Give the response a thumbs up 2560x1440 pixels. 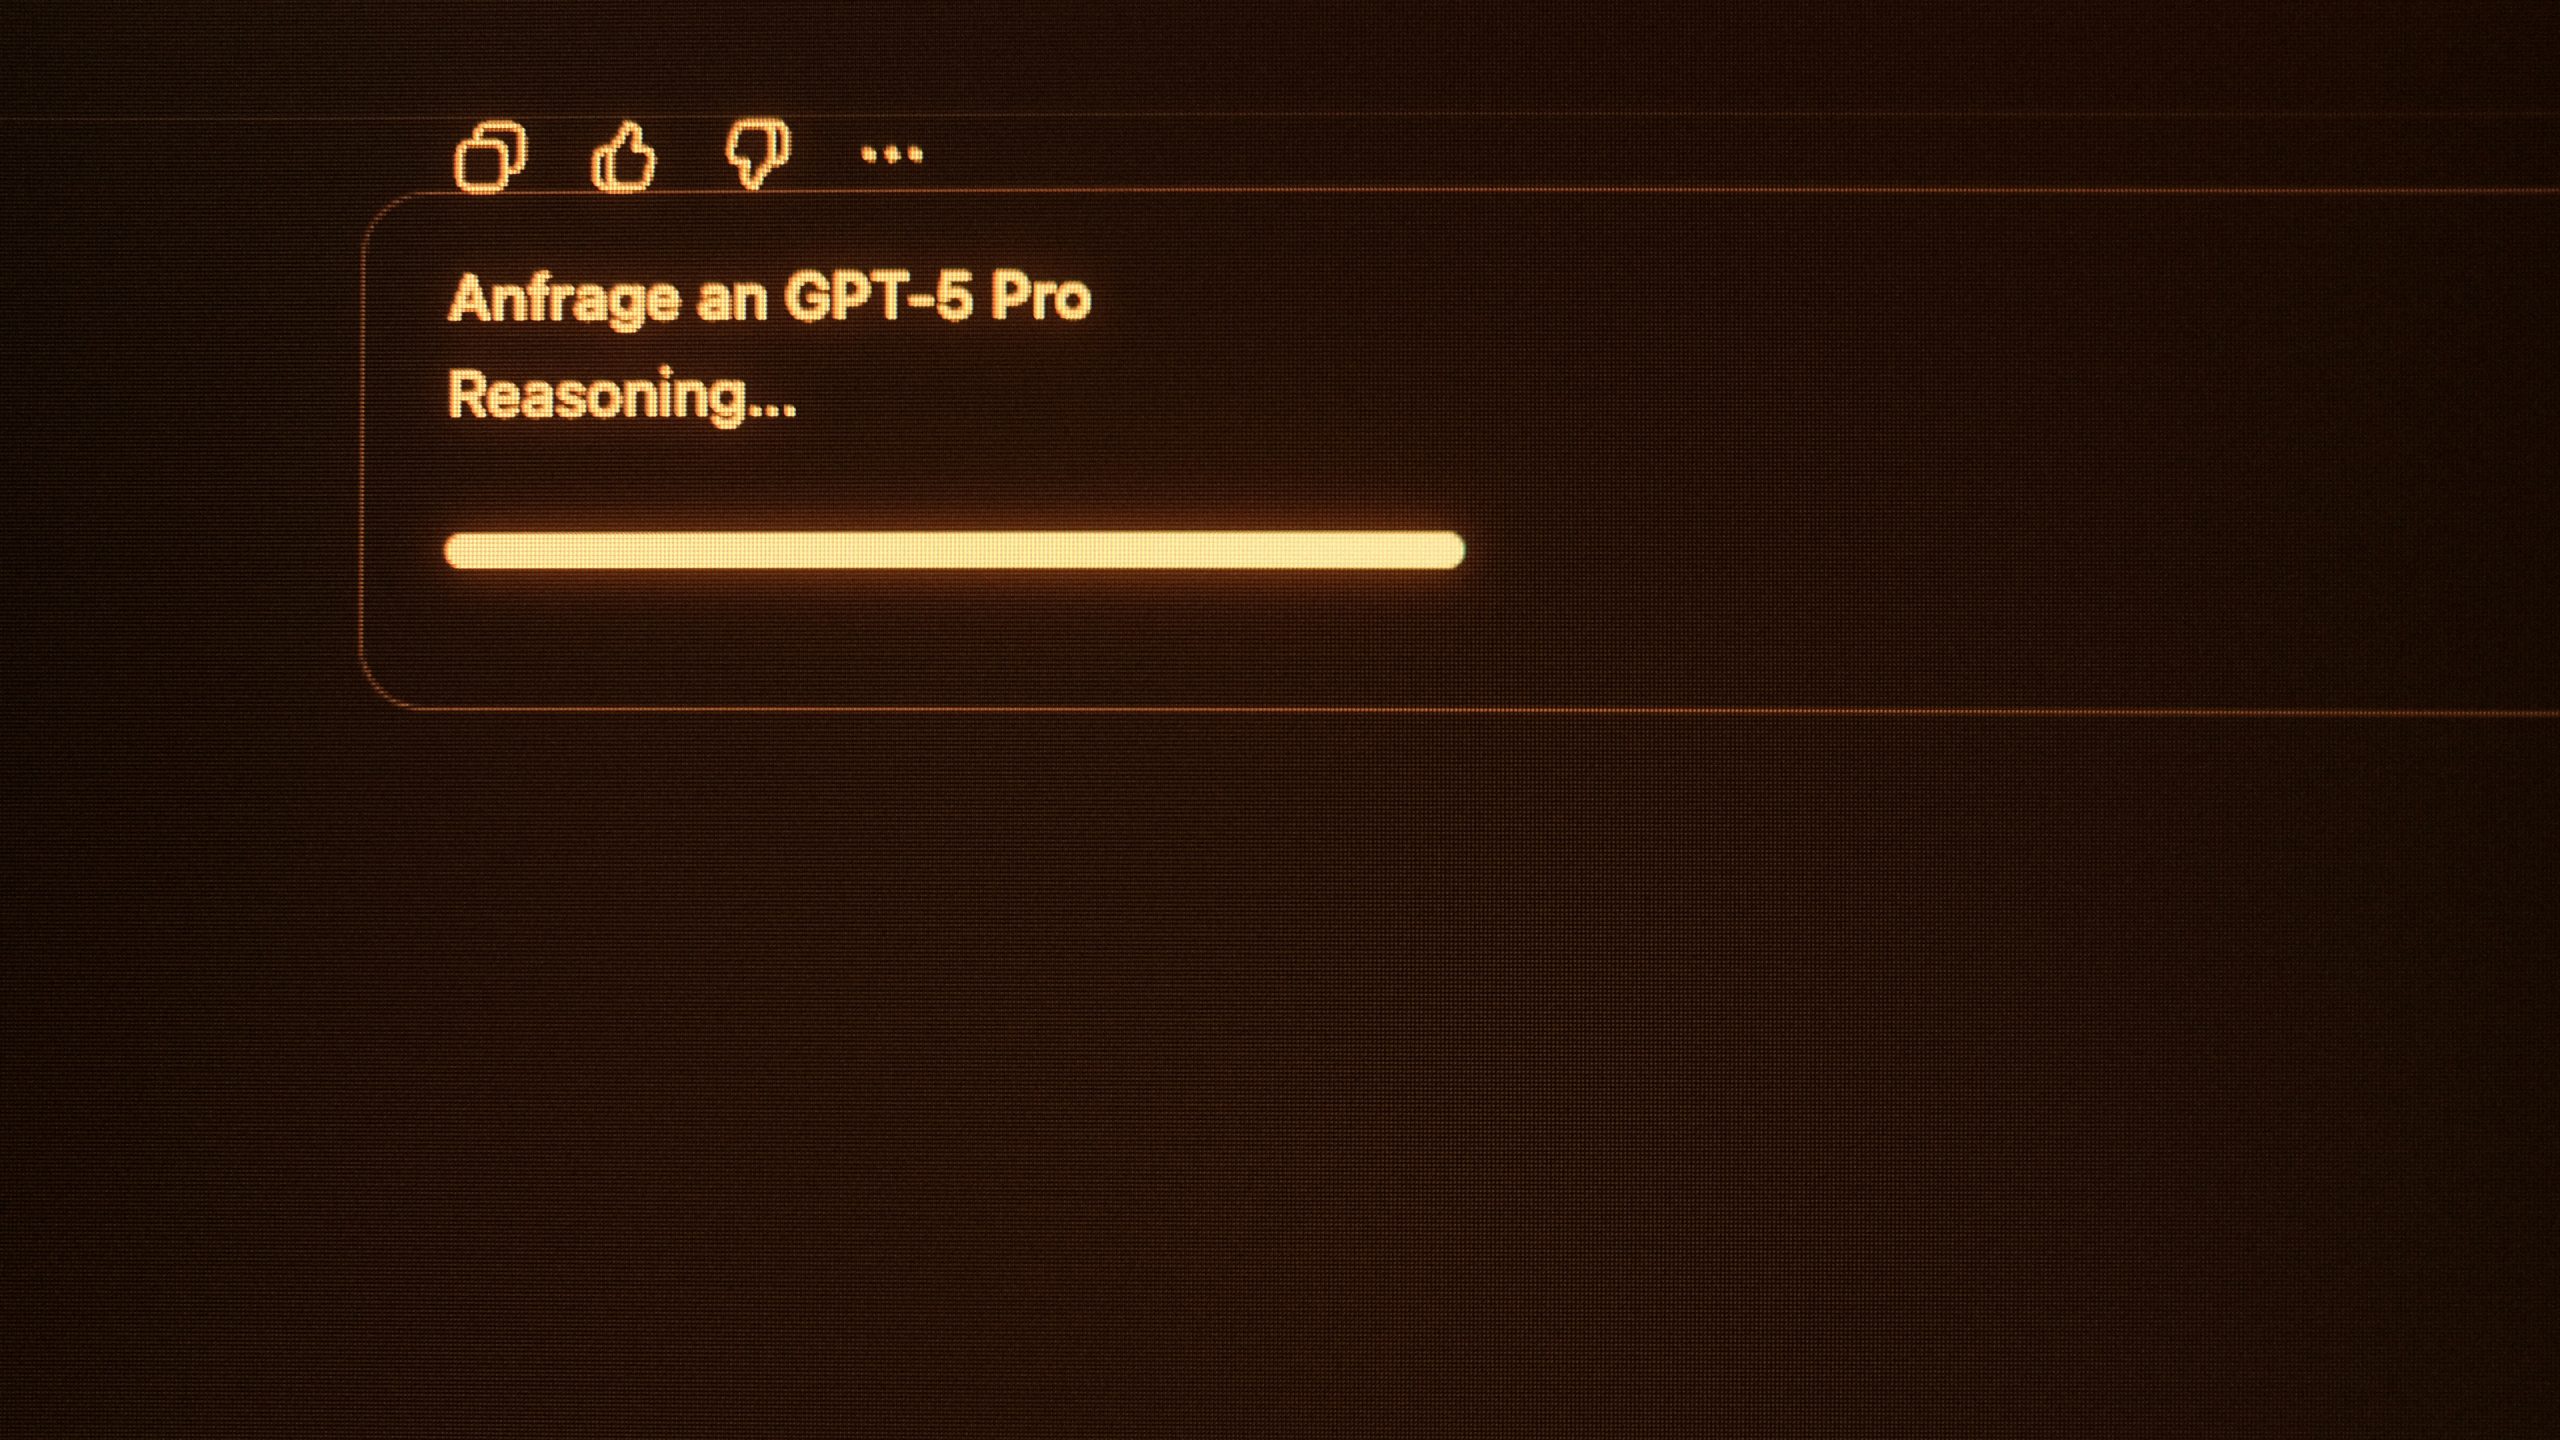click(624, 156)
